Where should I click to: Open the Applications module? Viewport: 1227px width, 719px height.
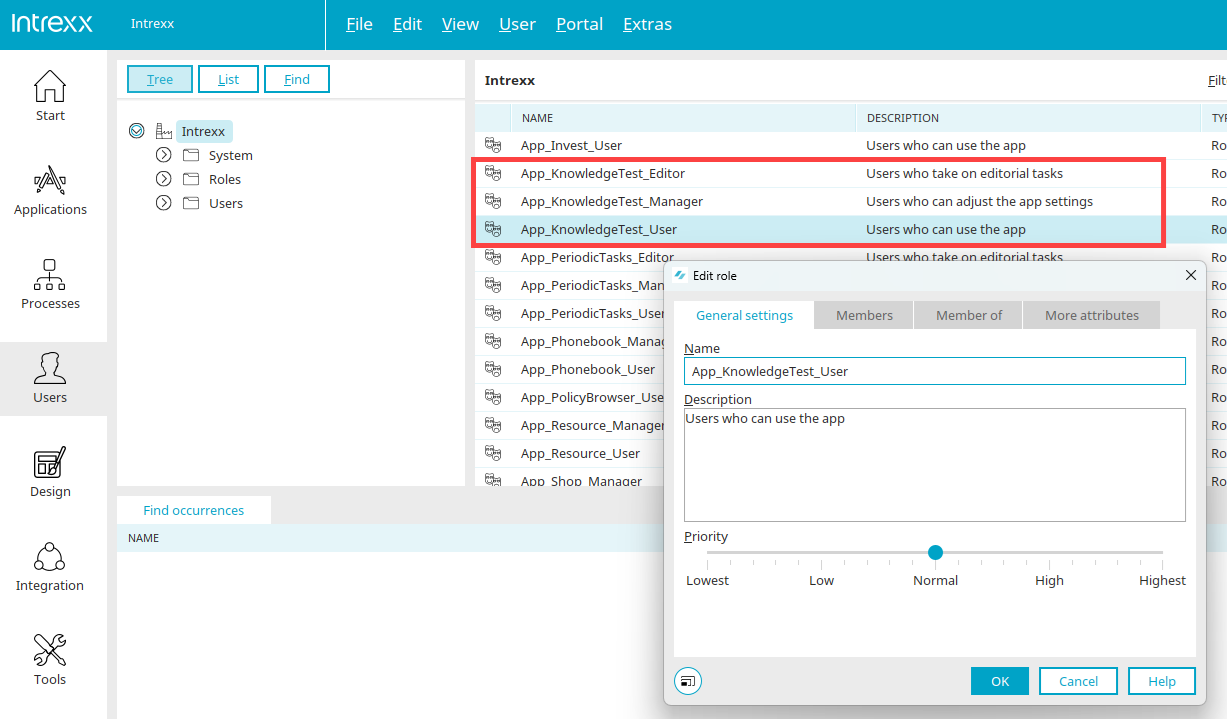(50, 190)
